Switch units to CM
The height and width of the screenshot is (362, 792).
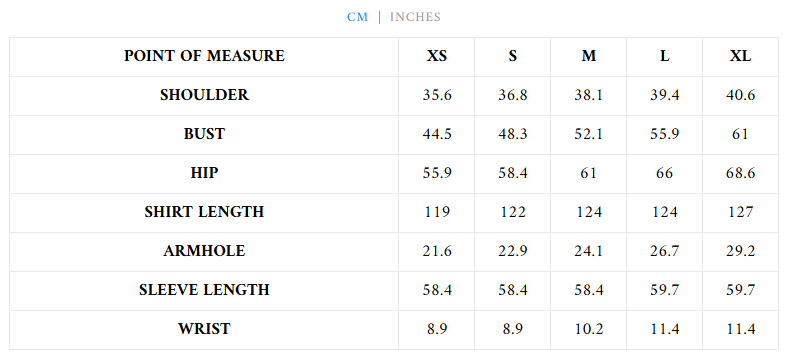(357, 17)
